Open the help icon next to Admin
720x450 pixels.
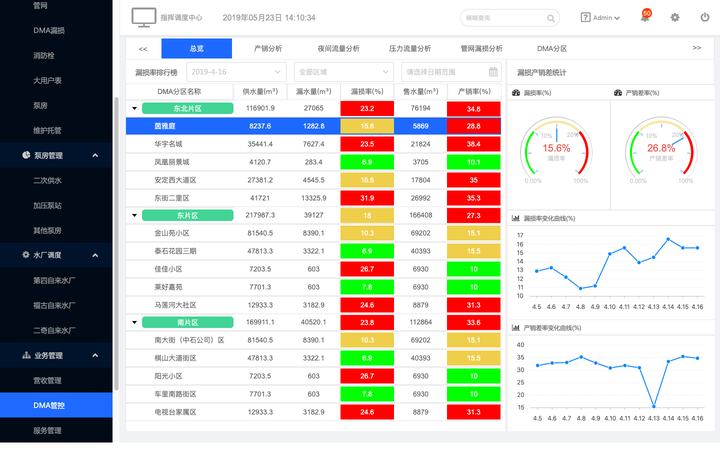tap(585, 17)
